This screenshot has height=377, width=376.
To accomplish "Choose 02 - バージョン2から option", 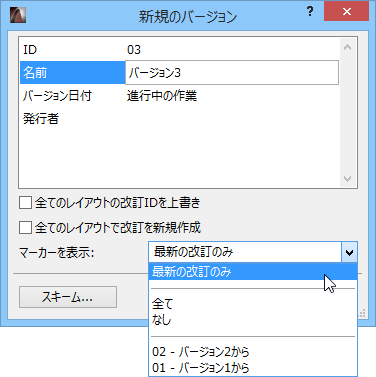I will 253,352.
